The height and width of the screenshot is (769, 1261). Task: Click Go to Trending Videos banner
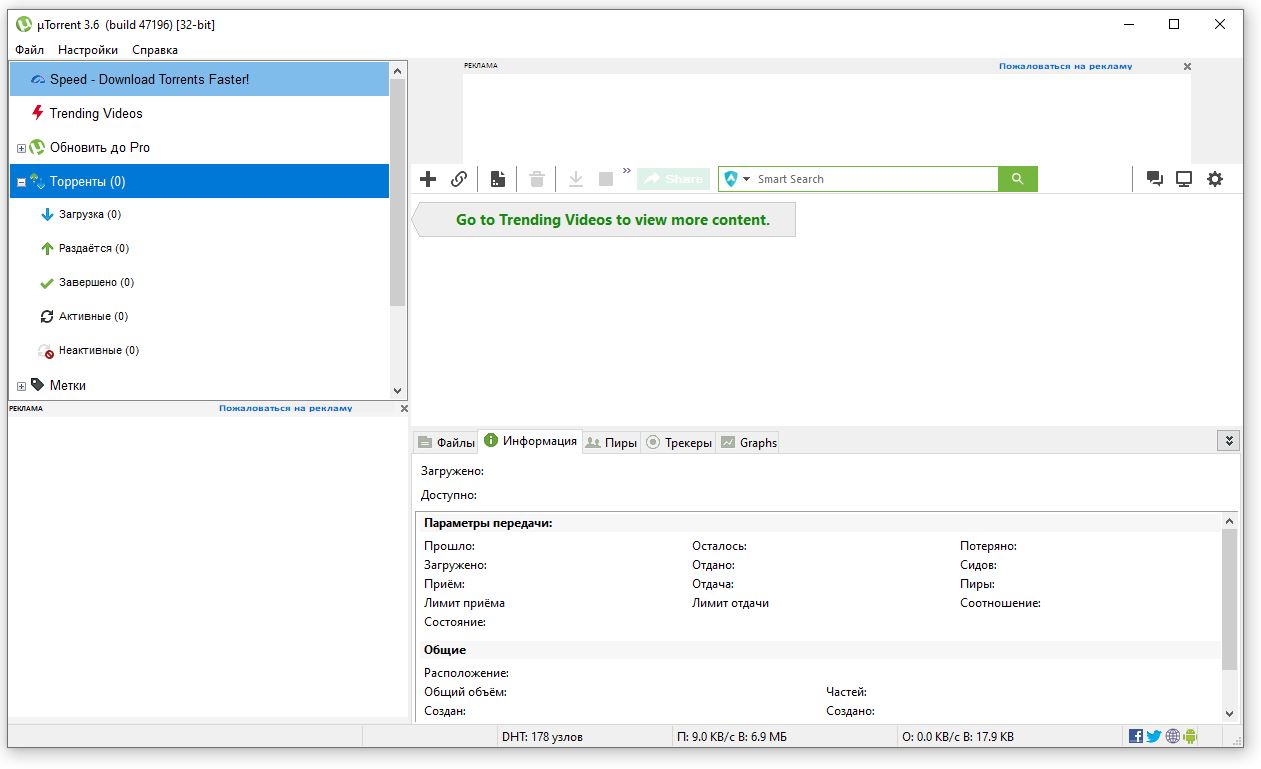click(604, 220)
